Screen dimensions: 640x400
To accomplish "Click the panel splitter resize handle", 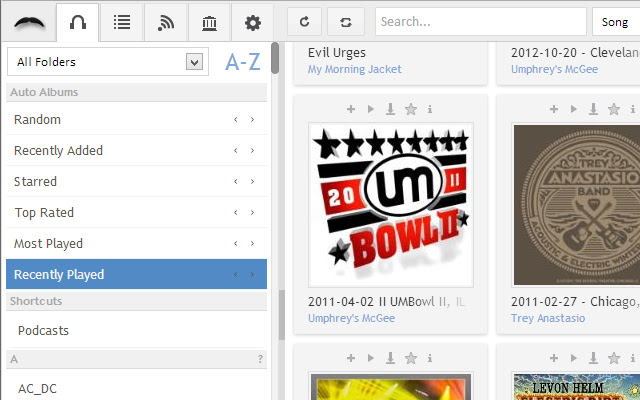I will tap(282, 315).
